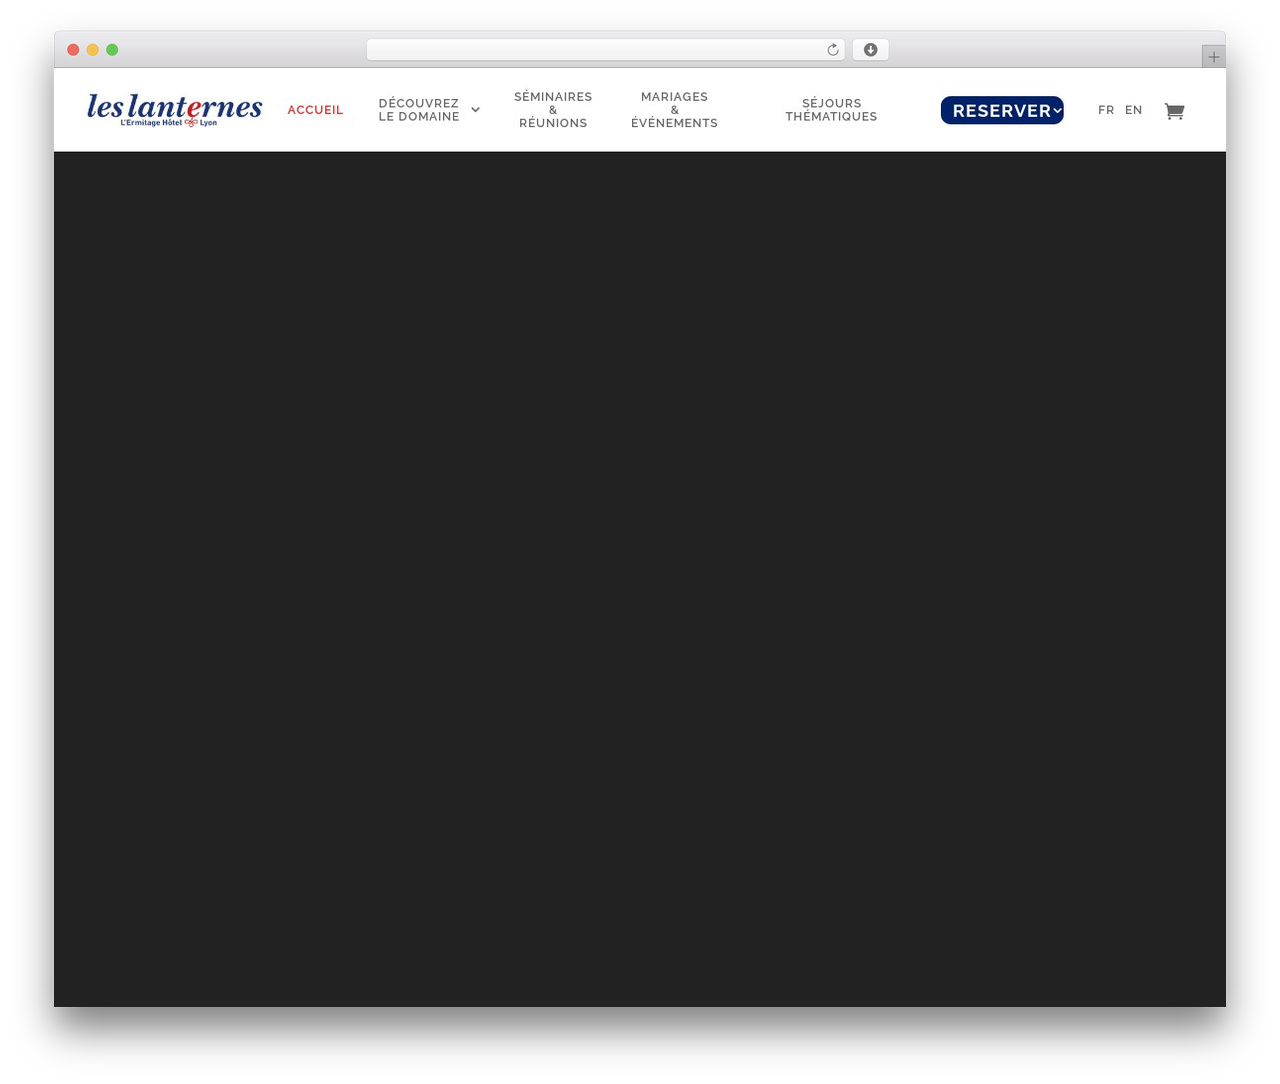Viewport: 1280px width, 1084px height.
Task: Go to the ACCUEIL menu item
Action: [315, 110]
